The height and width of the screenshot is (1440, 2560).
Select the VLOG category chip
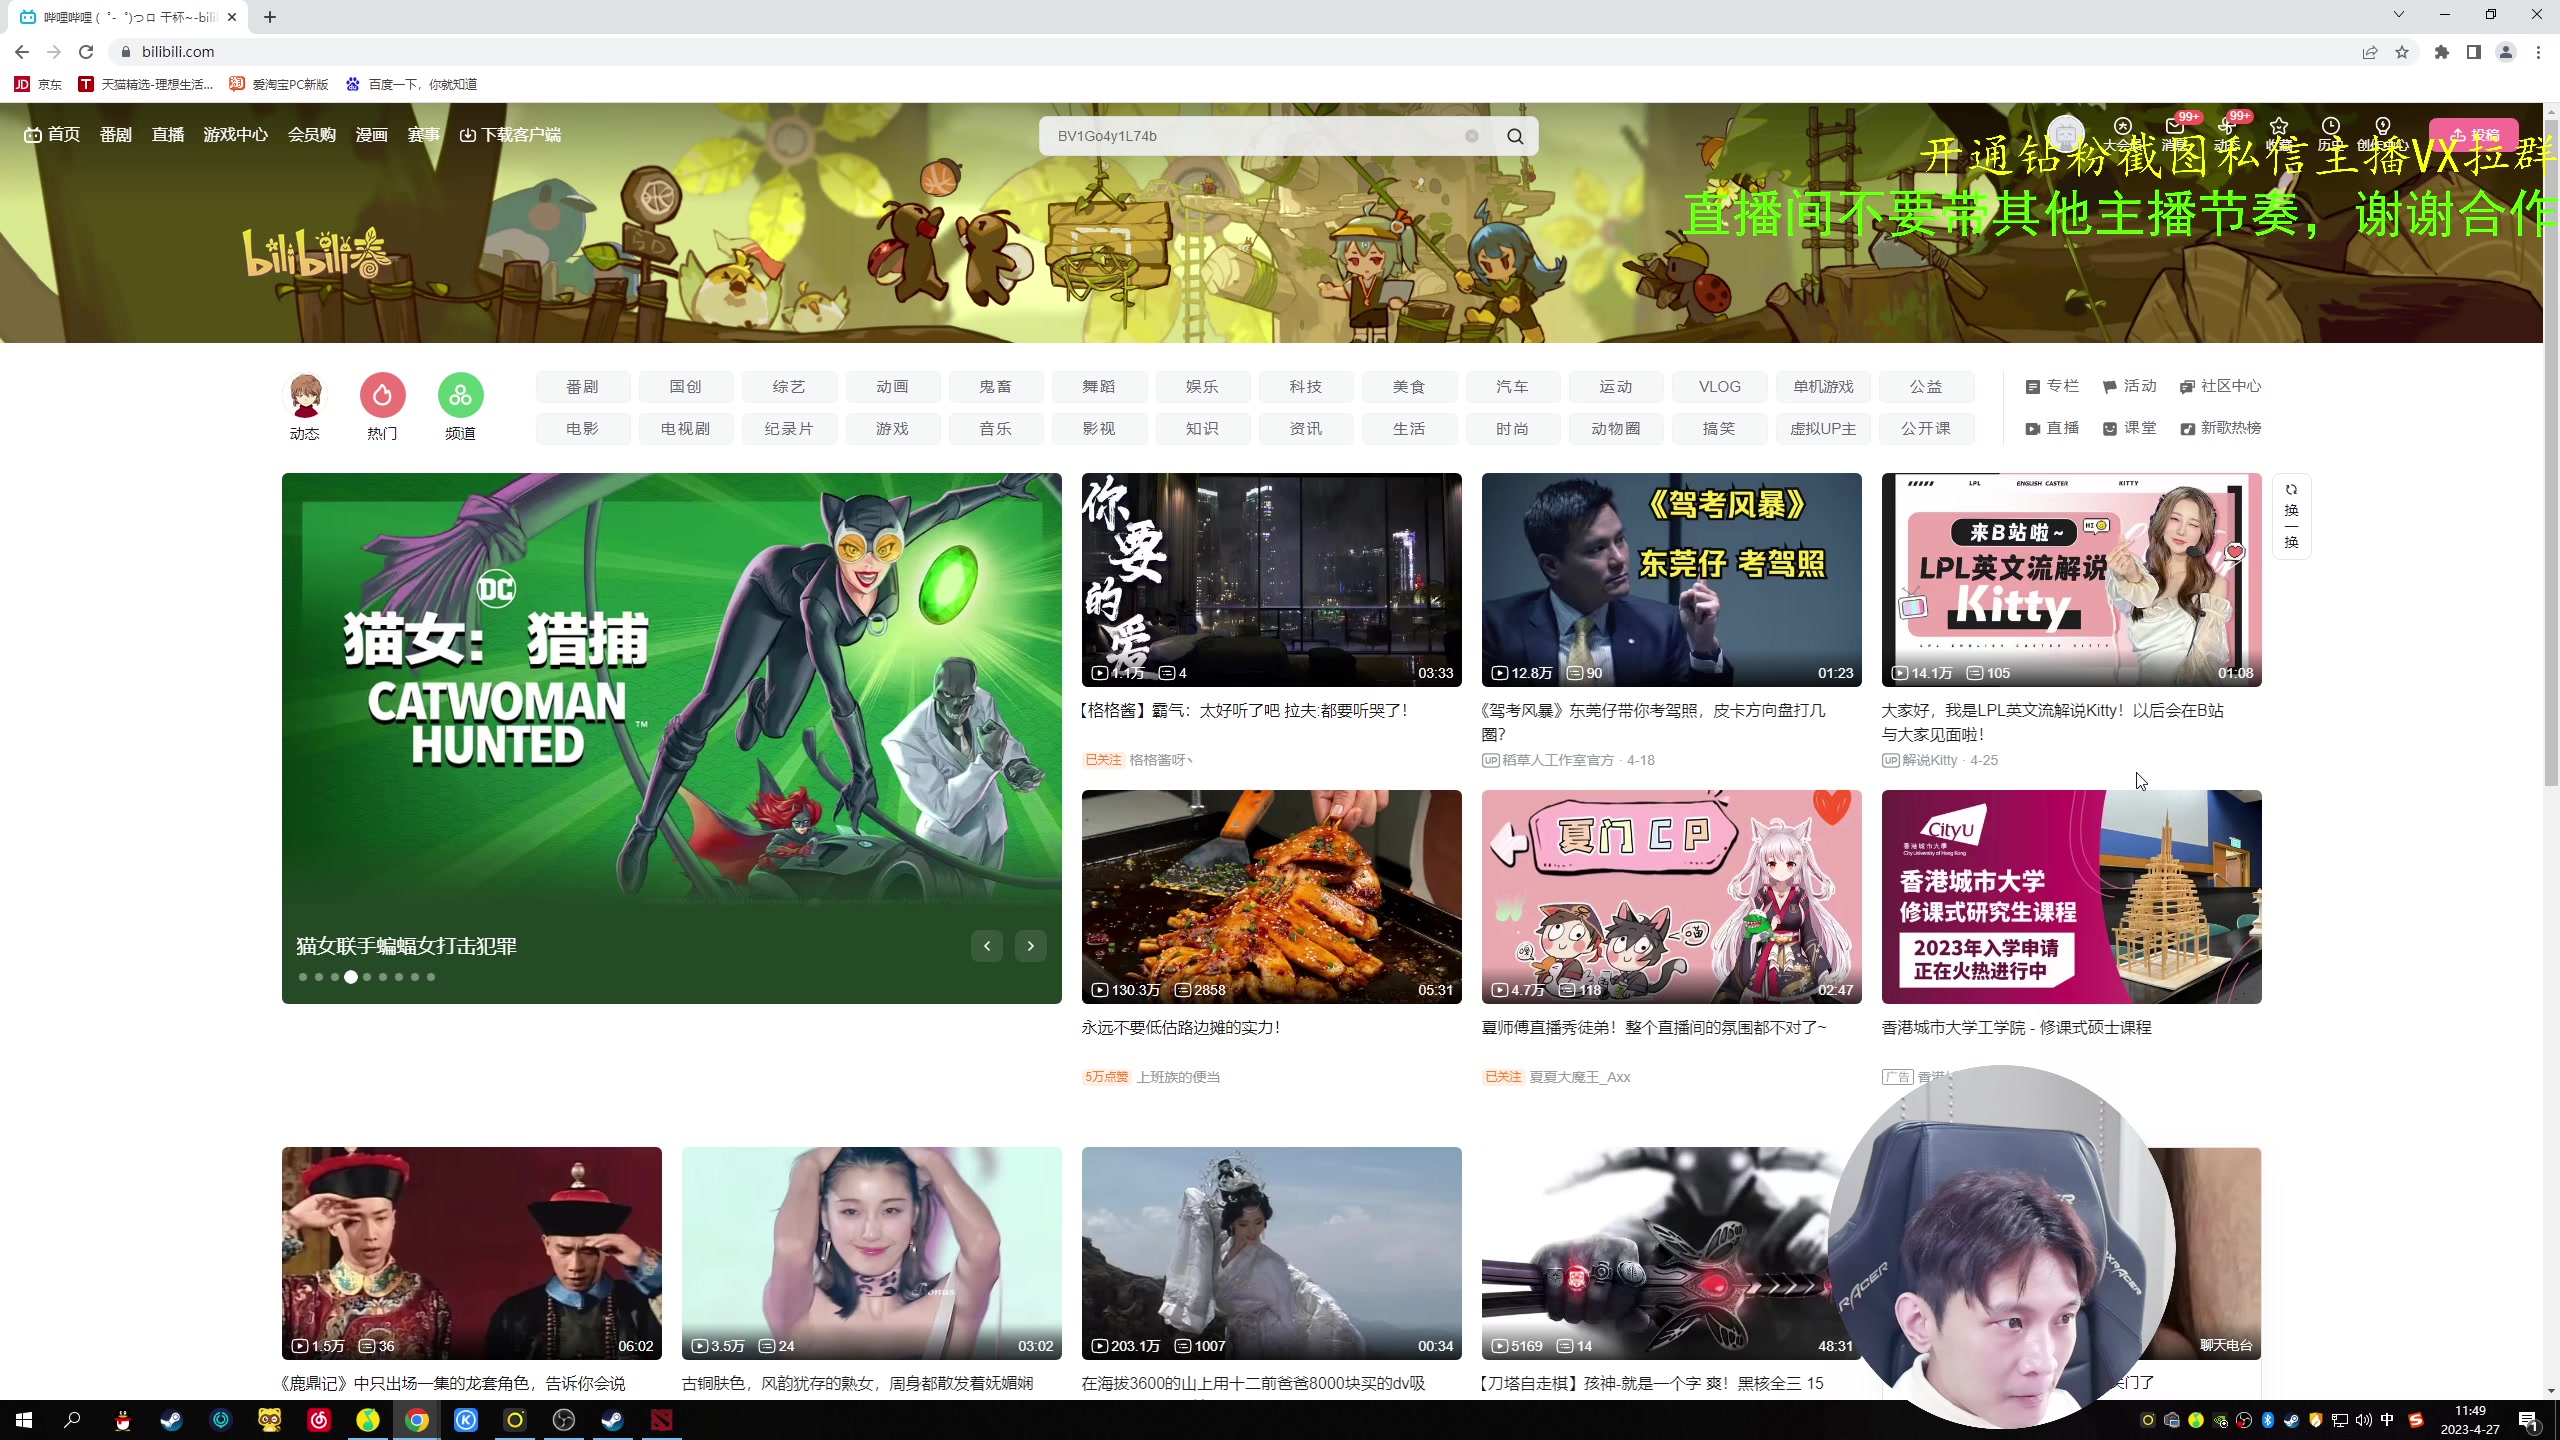pos(1720,387)
